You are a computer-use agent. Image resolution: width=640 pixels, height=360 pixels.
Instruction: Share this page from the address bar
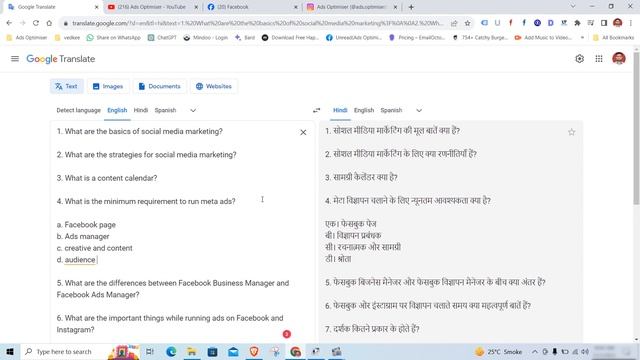coord(454,23)
